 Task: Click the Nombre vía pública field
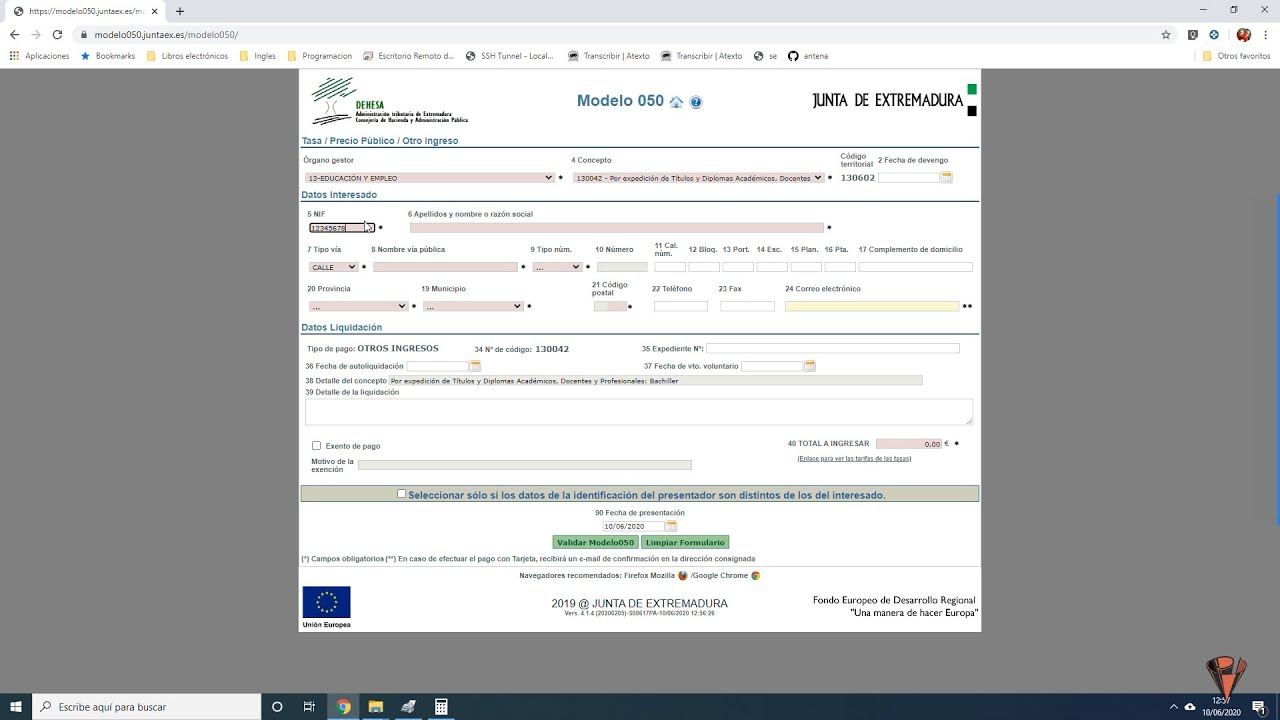[445, 267]
